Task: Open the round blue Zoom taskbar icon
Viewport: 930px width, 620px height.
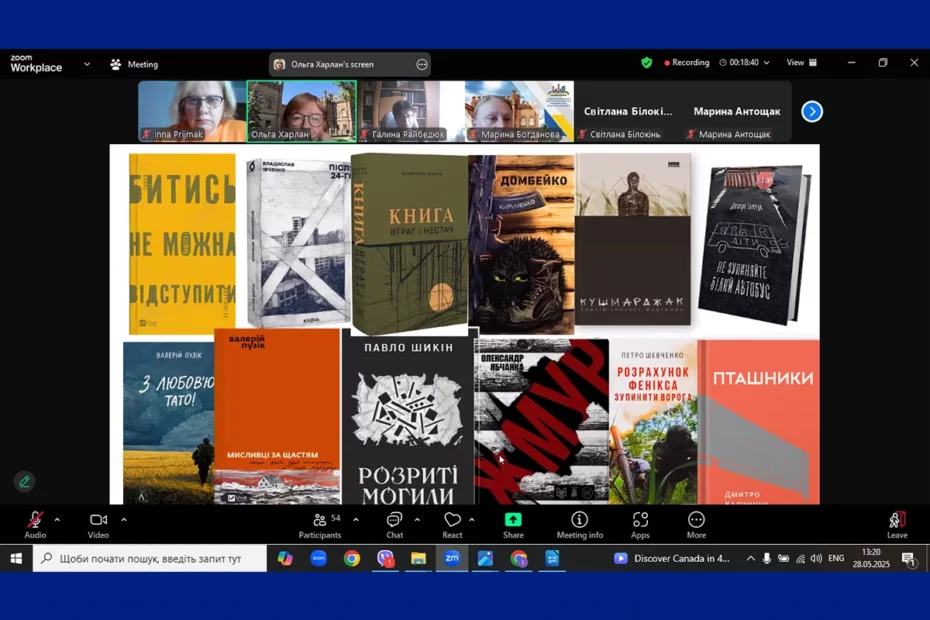Action: (x=319, y=558)
